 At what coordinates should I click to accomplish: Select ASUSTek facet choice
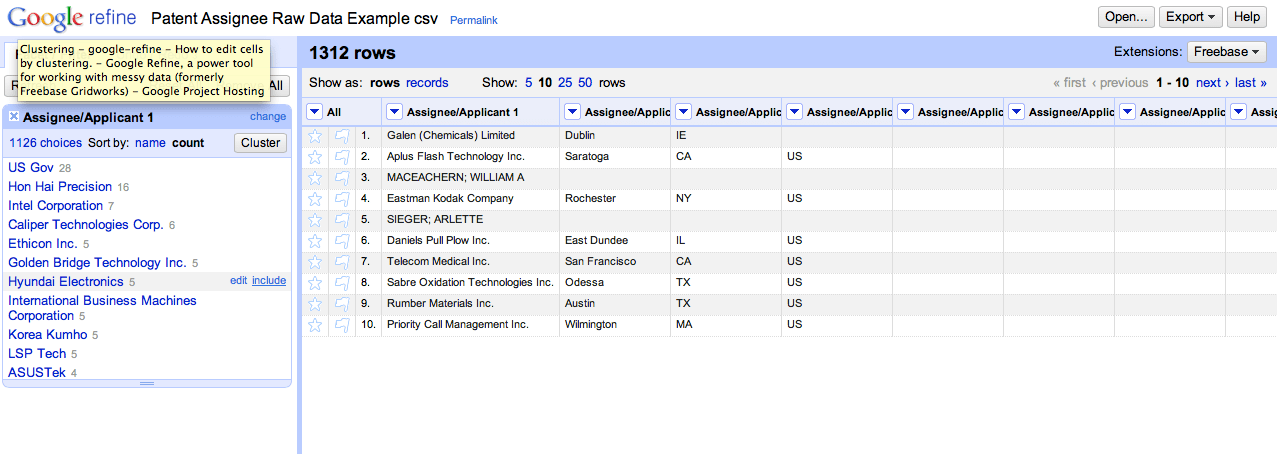[37, 373]
